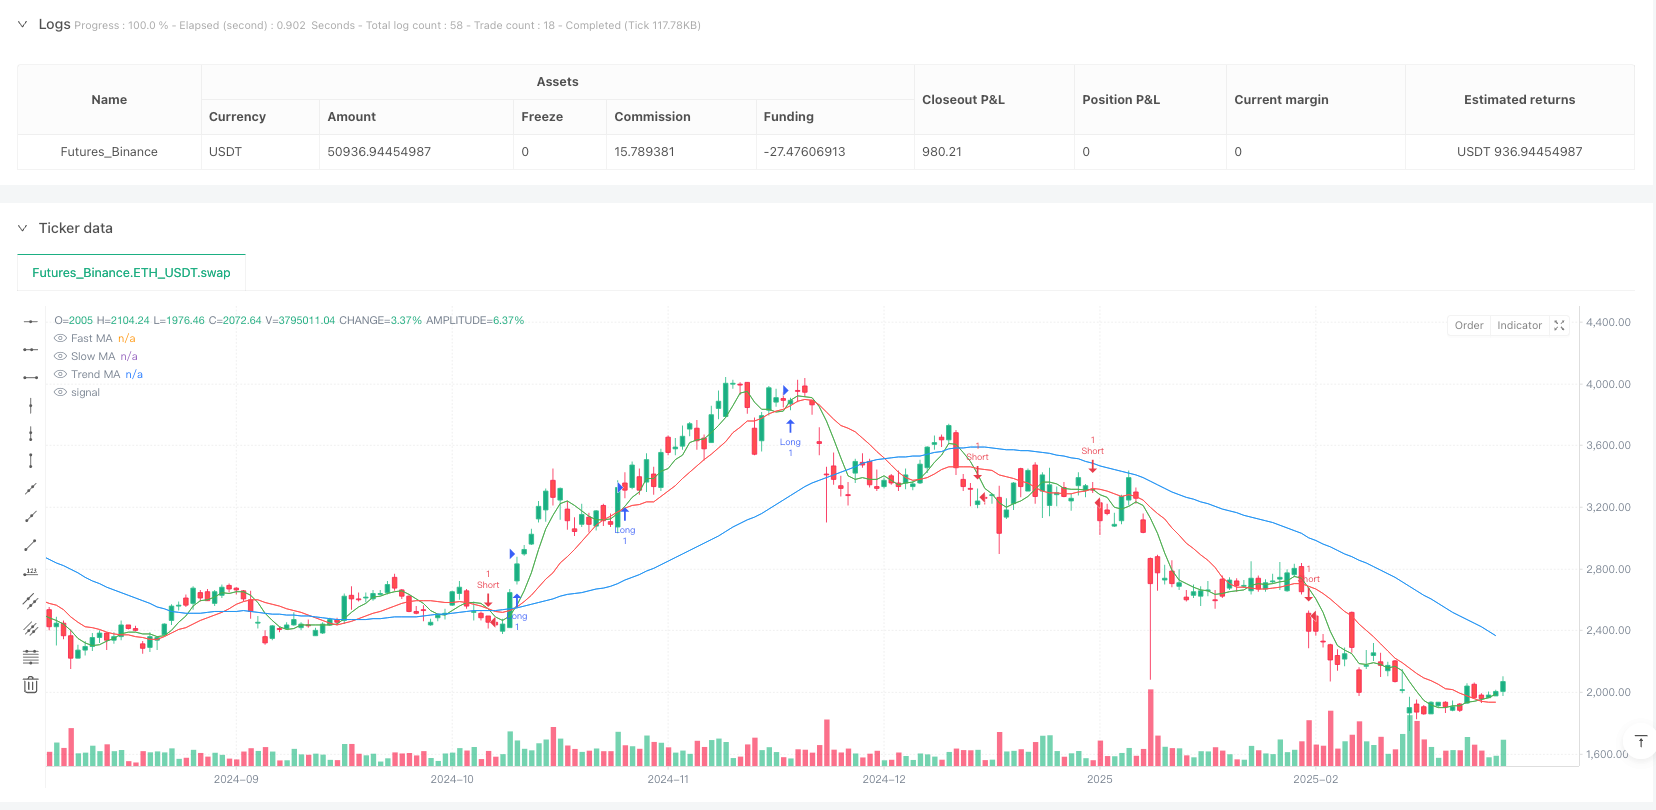Select the parallel channel lines tool
Screen dimensions: 1656x810
point(31,601)
